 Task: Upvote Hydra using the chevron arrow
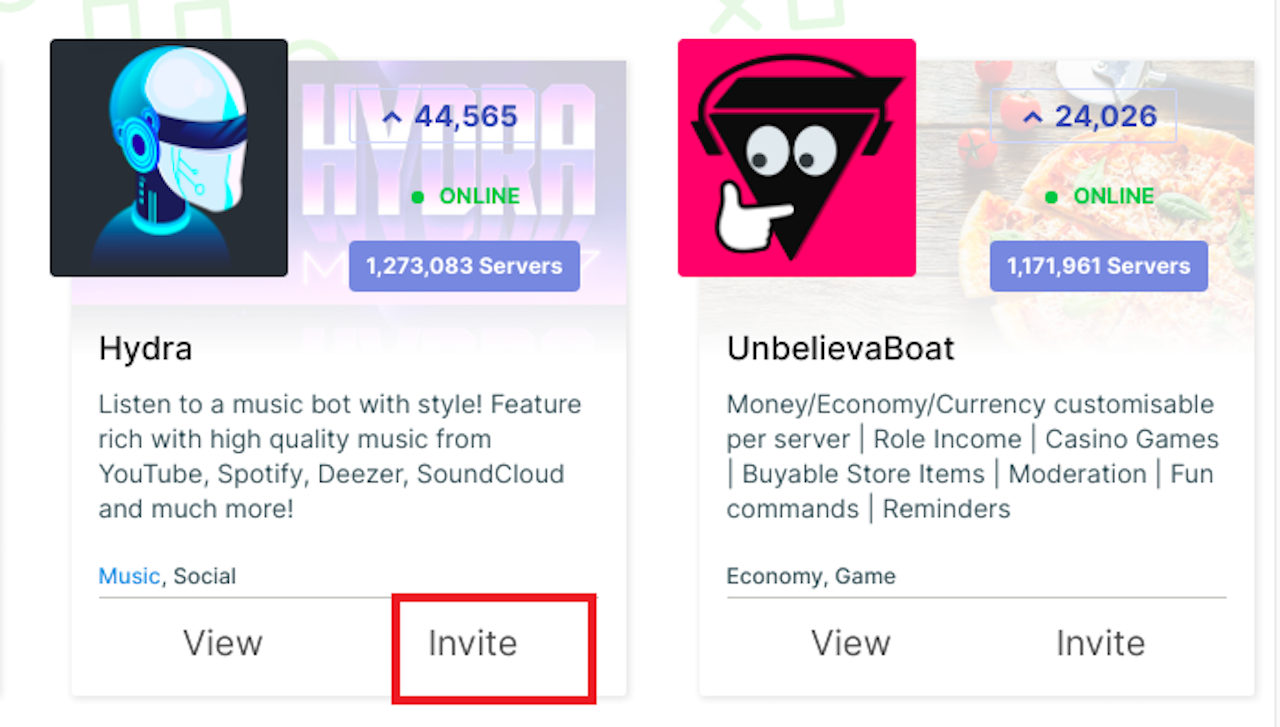(x=392, y=116)
